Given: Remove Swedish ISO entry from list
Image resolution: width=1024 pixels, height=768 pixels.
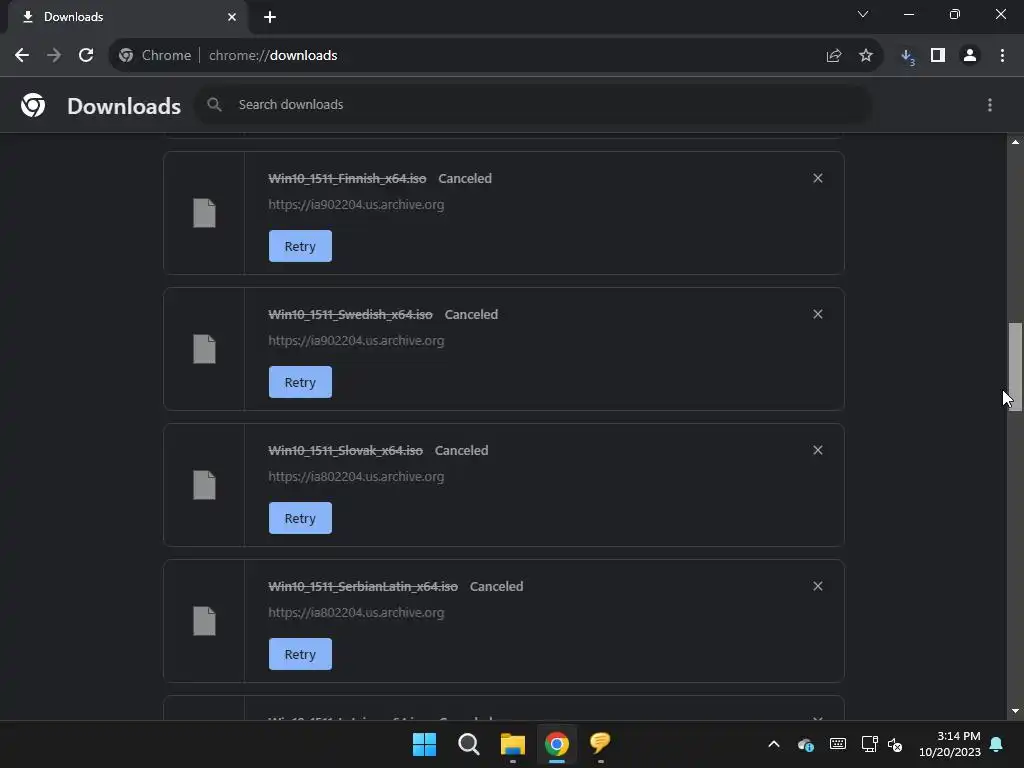Looking at the screenshot, I should pos(818,314).
